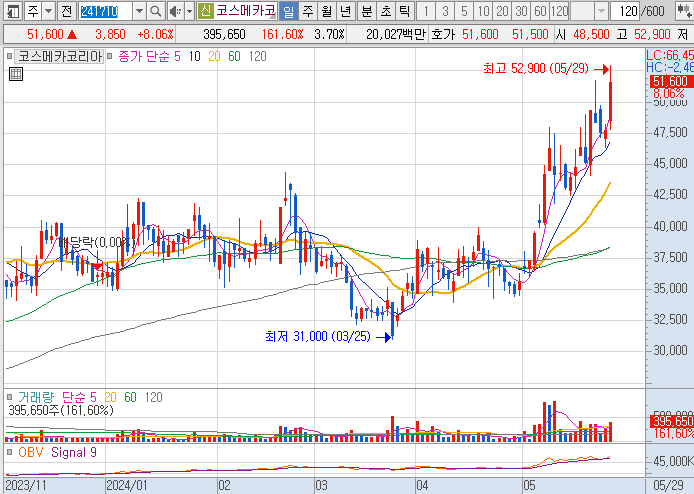Click the 전 button
The height and width of the screenshot is (494, 694).
pos(66,11)
